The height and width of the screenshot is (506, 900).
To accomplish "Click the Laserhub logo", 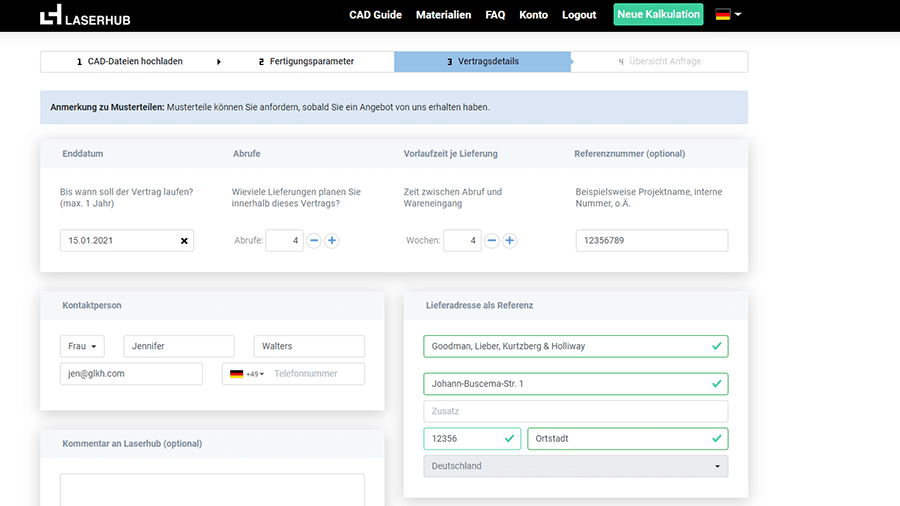I will coord(85,15).
